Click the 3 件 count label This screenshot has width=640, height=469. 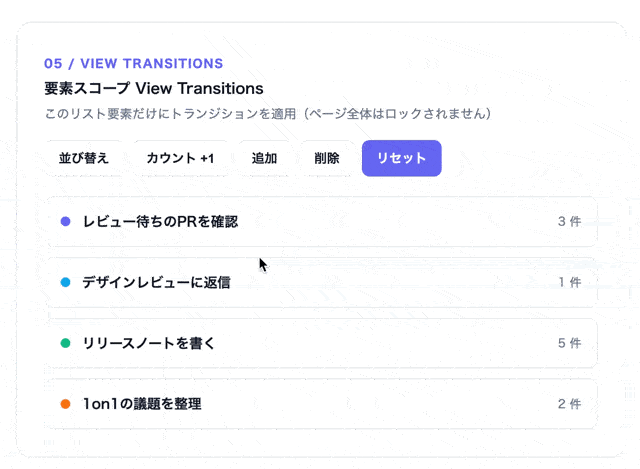[x=569, y=221]
